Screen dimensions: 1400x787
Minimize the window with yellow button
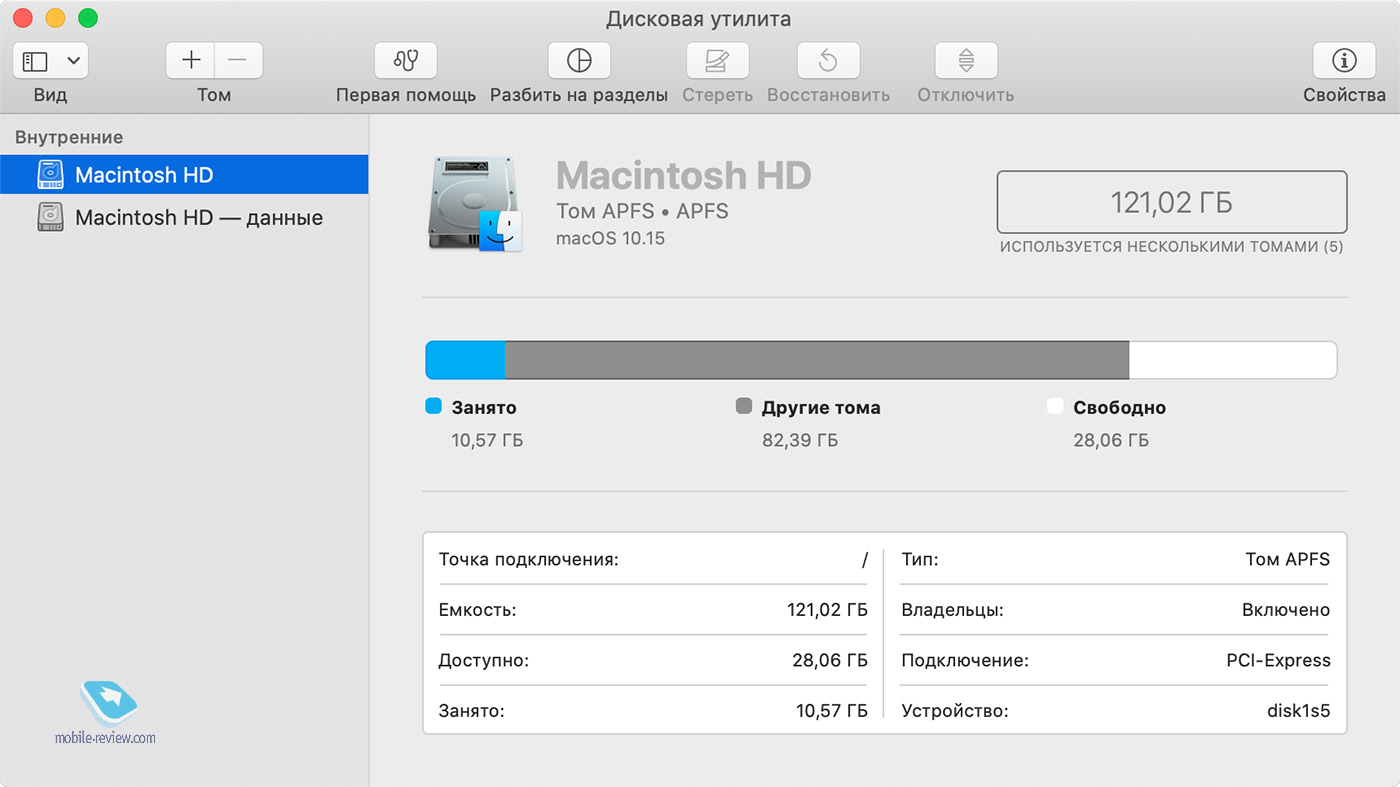pos(55,18)
